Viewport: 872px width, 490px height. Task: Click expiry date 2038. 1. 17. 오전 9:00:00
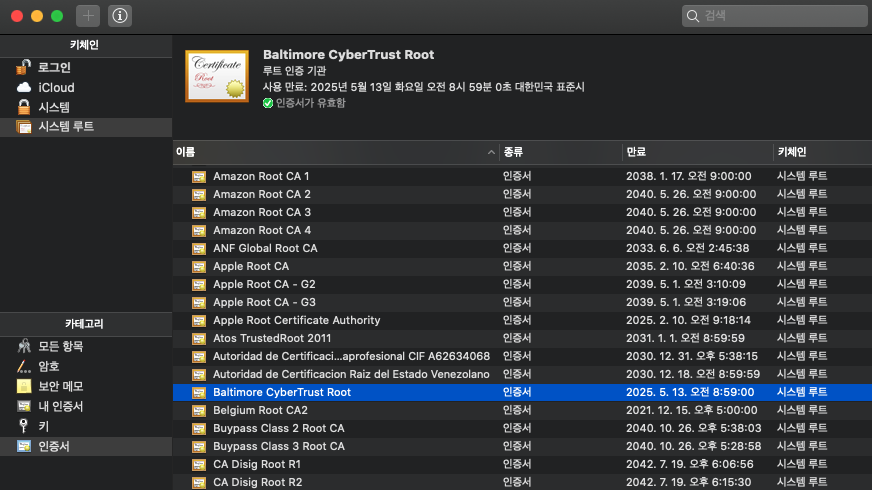tap(688, 176)
